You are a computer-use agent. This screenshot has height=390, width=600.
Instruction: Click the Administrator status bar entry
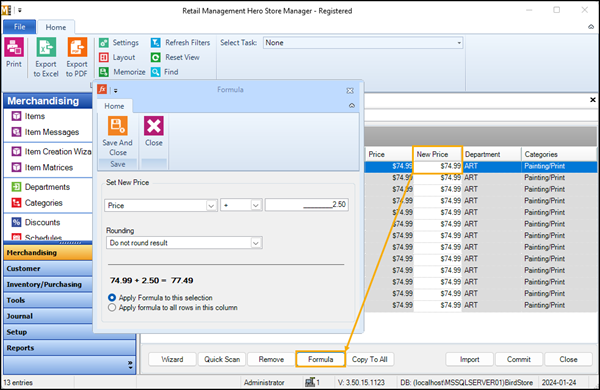[x=264, y=382]
